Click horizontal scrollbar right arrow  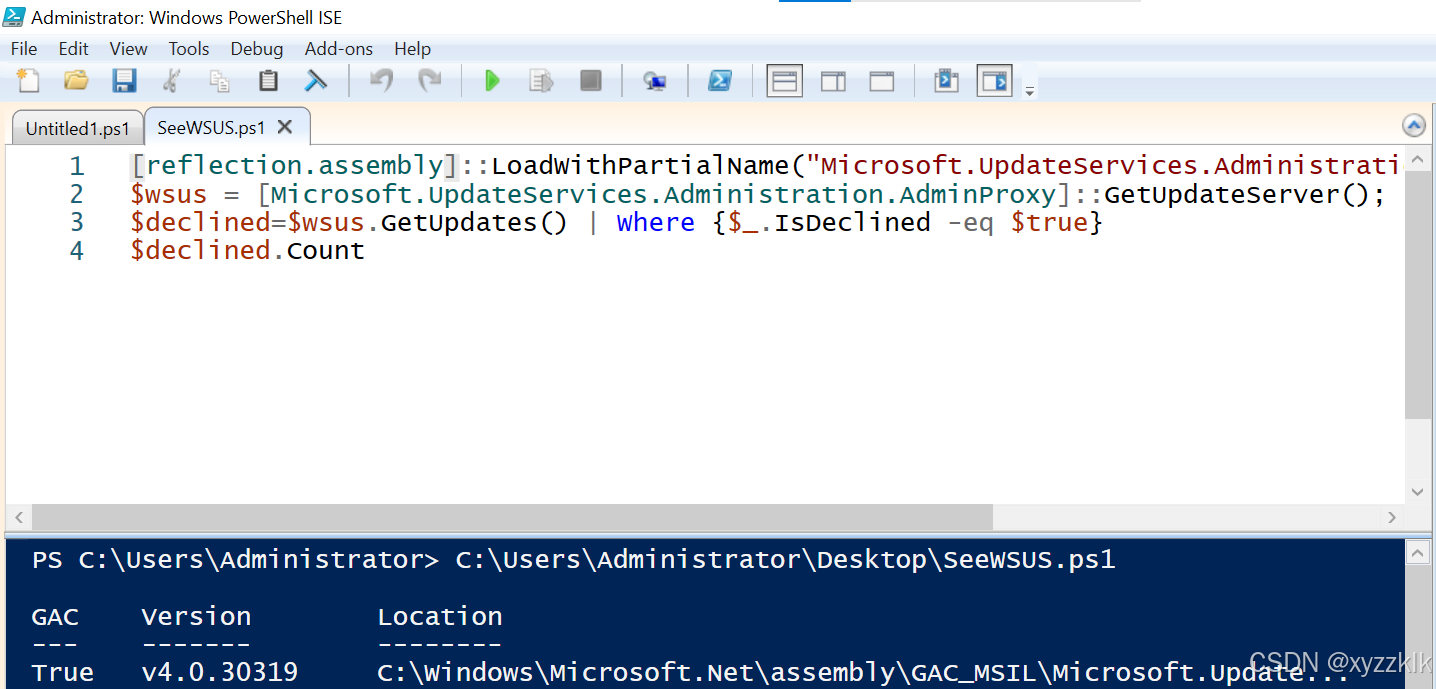coord(1392,517)
